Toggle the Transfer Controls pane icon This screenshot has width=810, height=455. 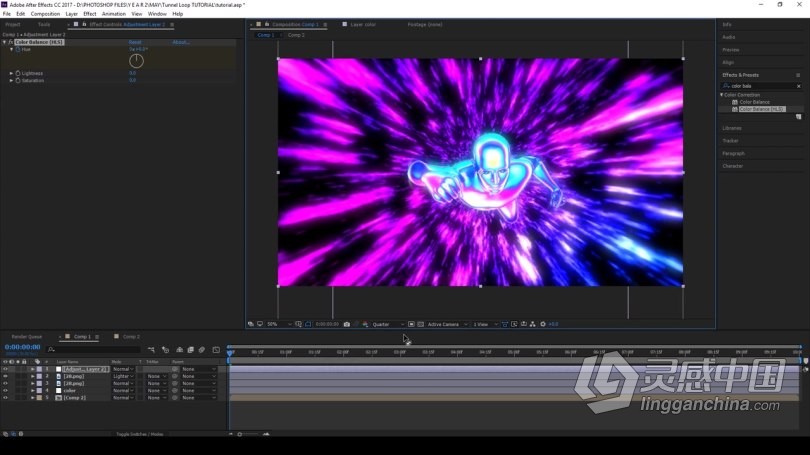(13, 434)
